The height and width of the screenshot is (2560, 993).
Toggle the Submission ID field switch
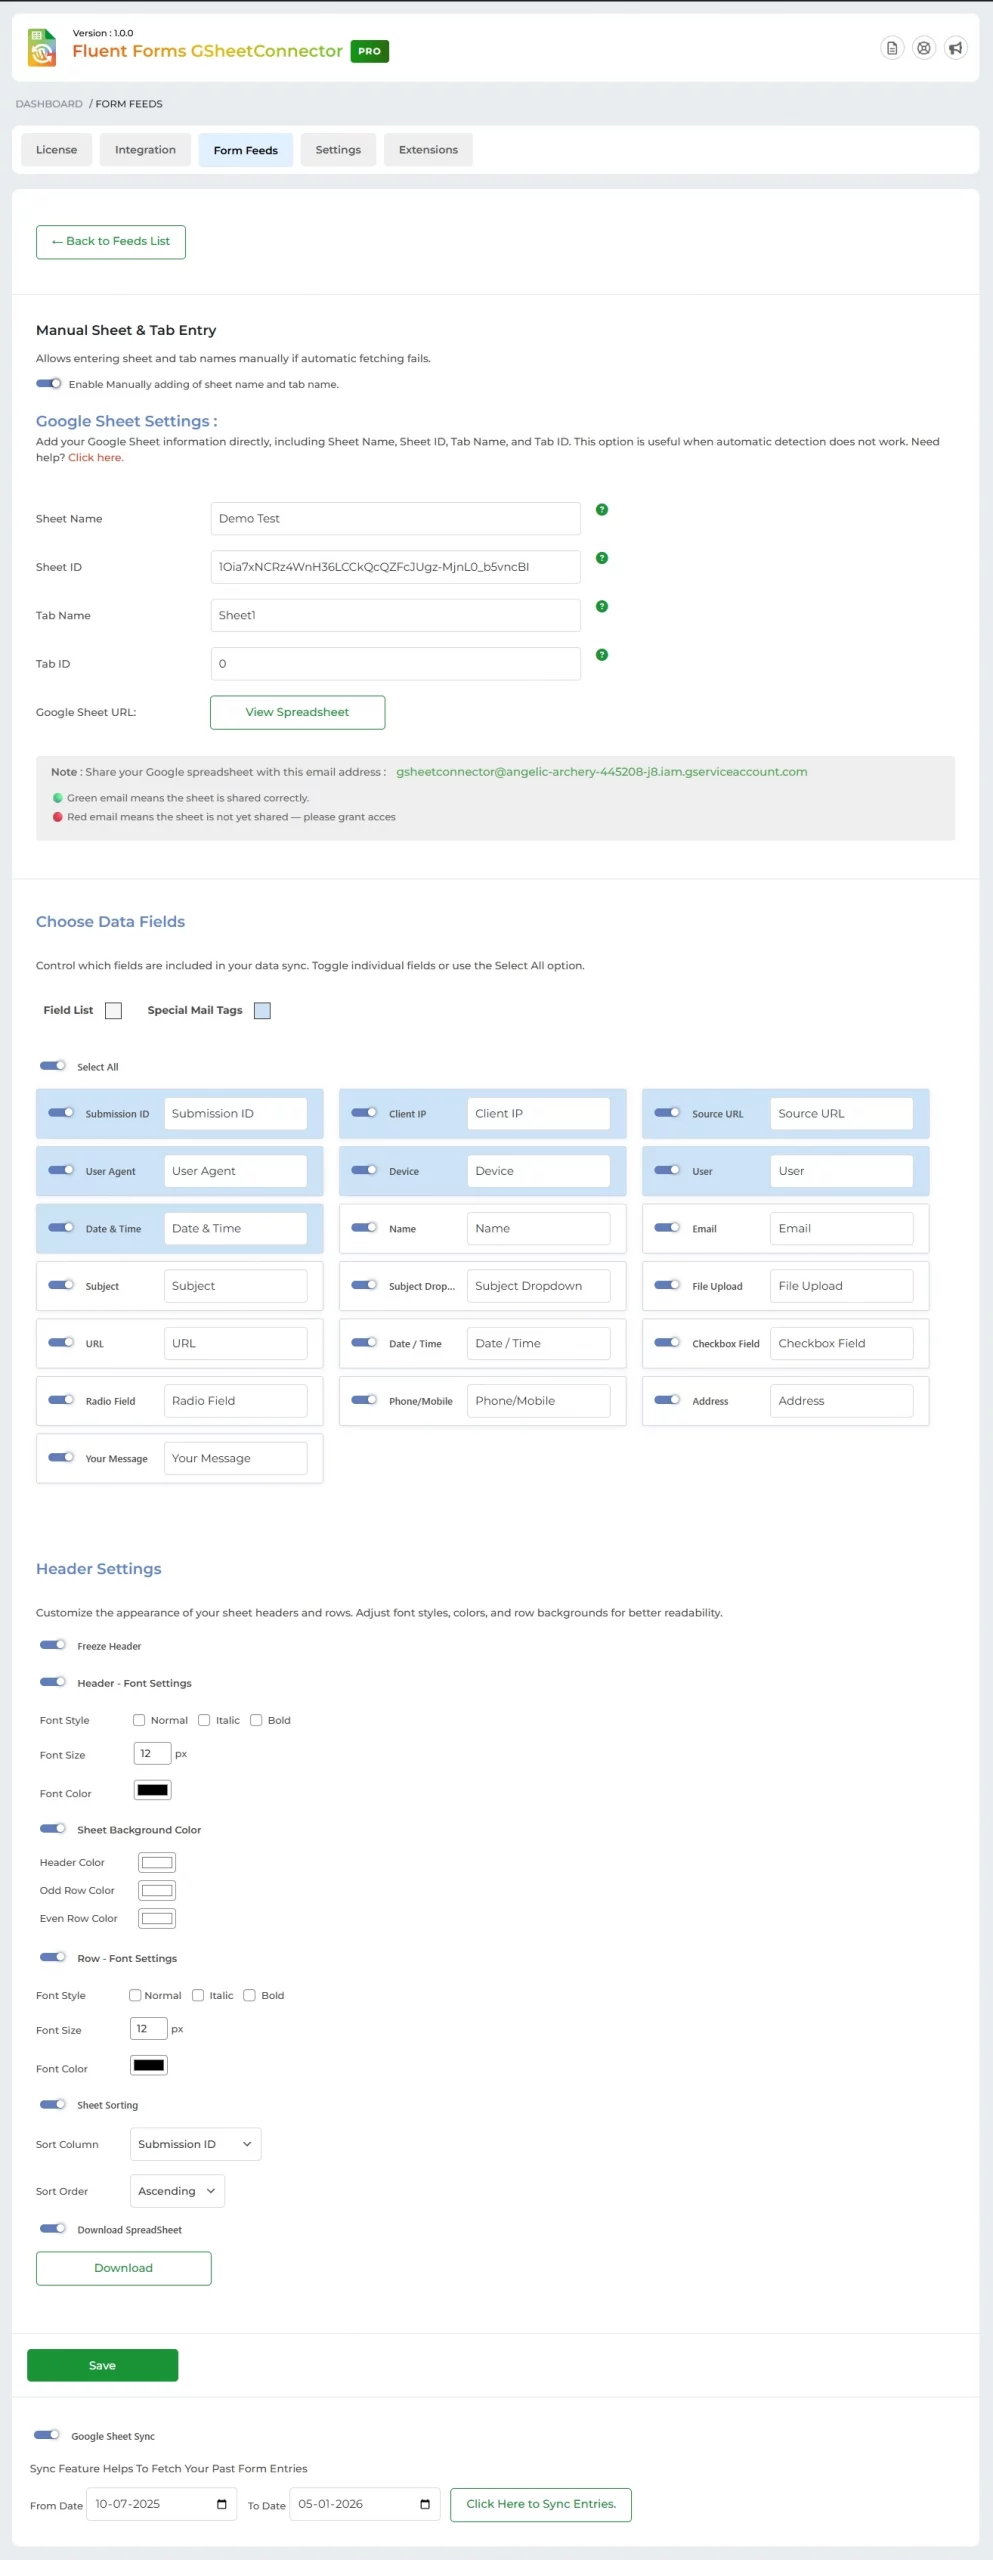pos(61,1112)
